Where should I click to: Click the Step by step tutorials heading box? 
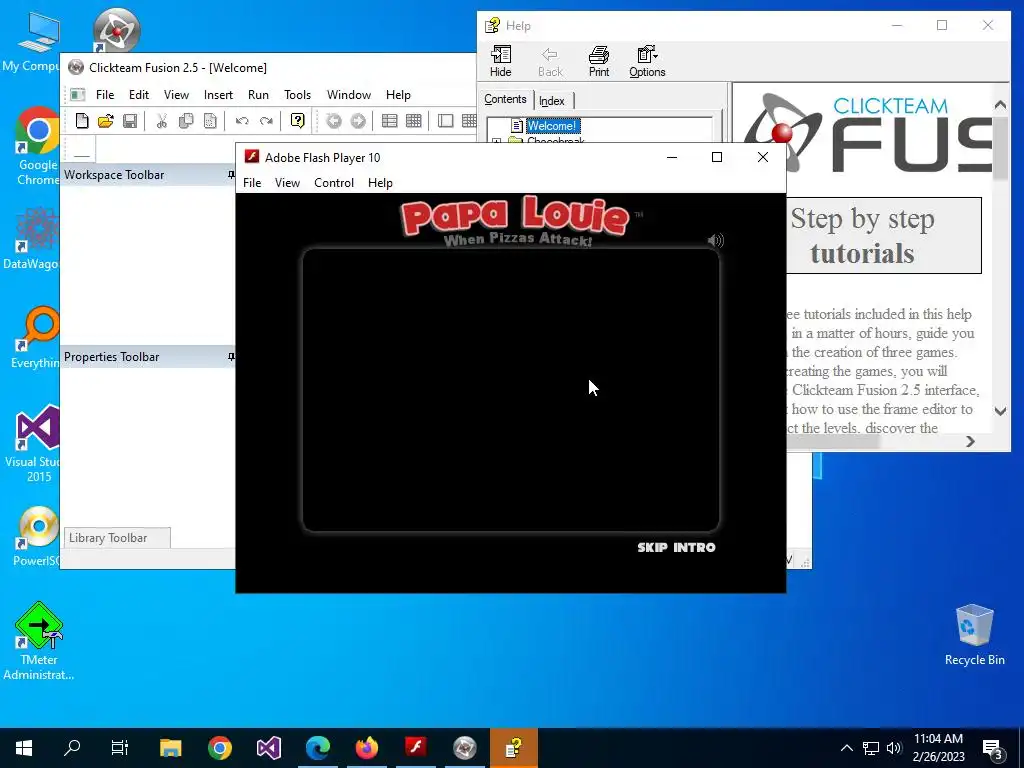click(884, 235)
